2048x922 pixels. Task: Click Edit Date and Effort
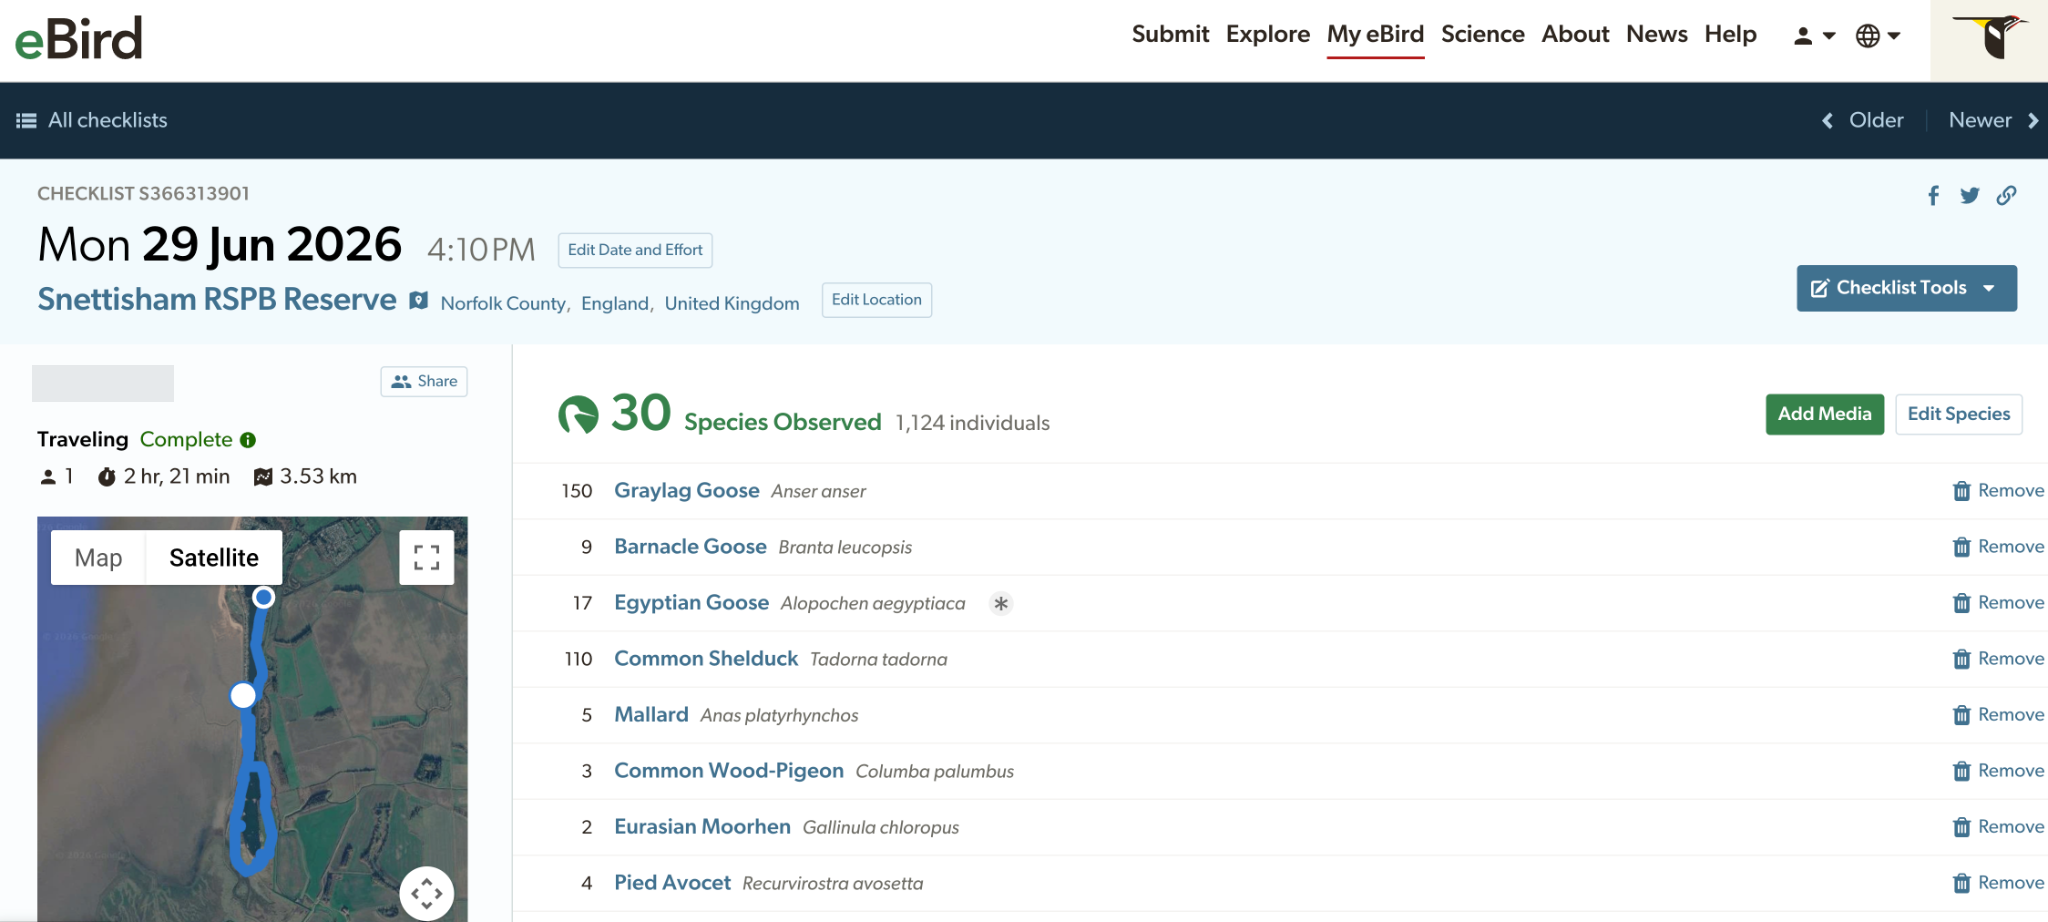[x=635, y=250]
